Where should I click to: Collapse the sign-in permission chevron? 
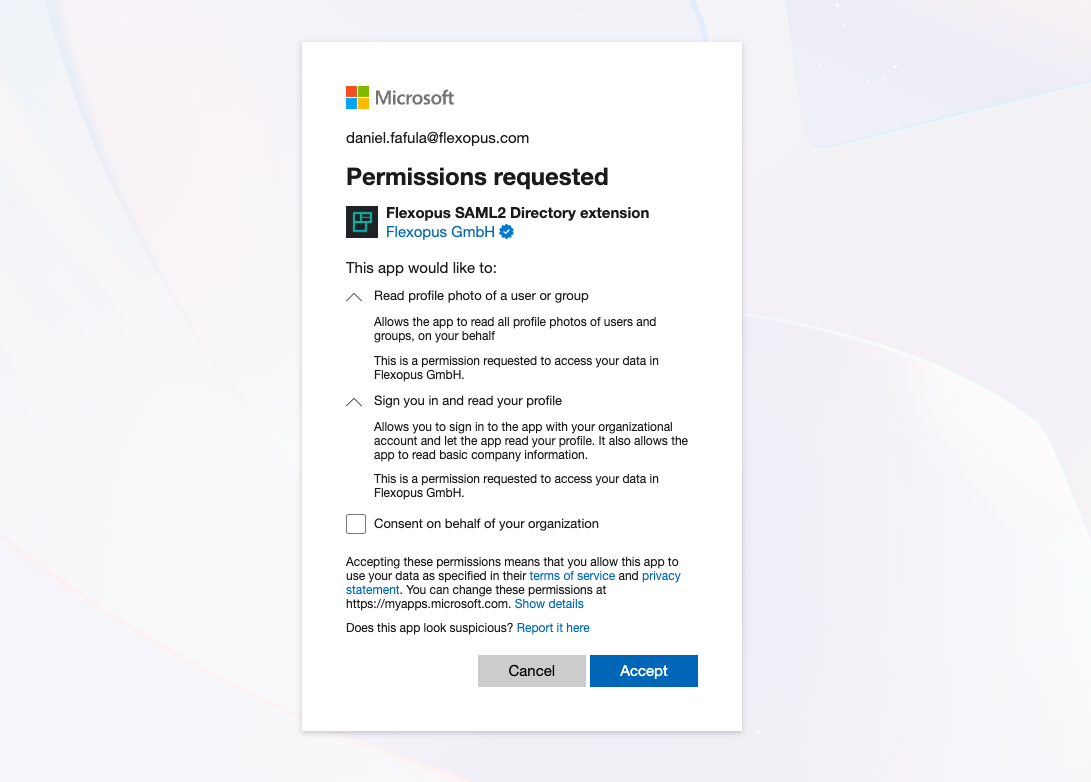(x=354, y=402)
